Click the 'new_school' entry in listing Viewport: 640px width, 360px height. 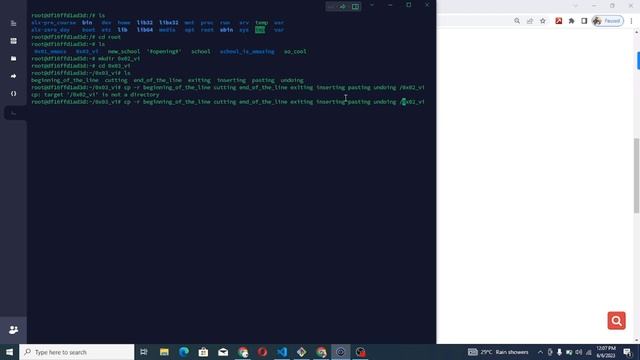click(124, 51)
